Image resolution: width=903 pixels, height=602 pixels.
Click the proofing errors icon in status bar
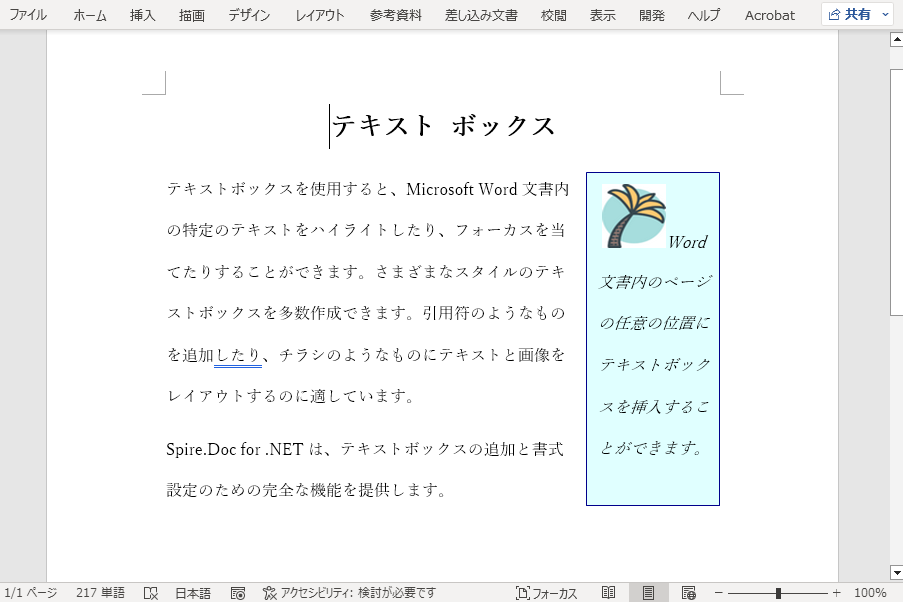[152, 592]
